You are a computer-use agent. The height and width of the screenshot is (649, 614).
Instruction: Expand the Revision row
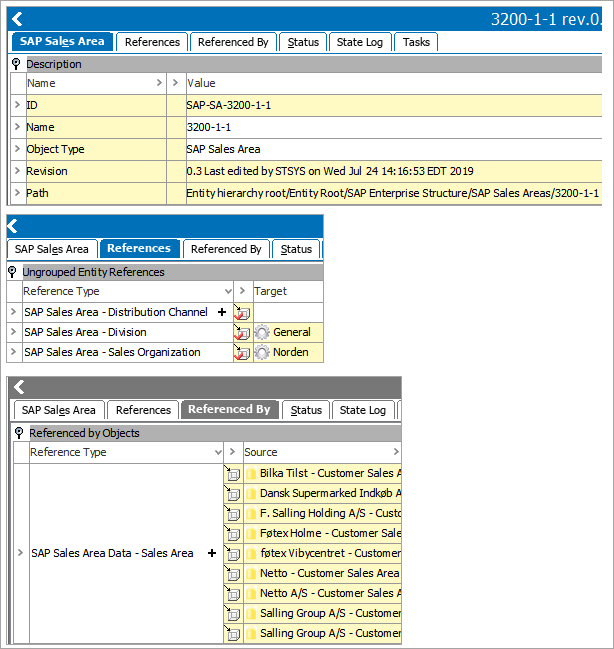[x=17, y=171]
